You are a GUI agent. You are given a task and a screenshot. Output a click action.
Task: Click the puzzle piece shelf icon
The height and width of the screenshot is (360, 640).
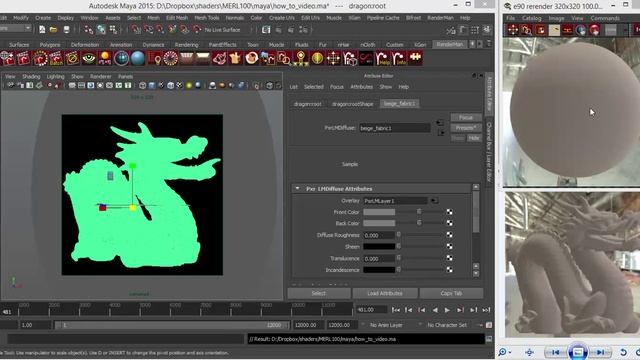415,58
